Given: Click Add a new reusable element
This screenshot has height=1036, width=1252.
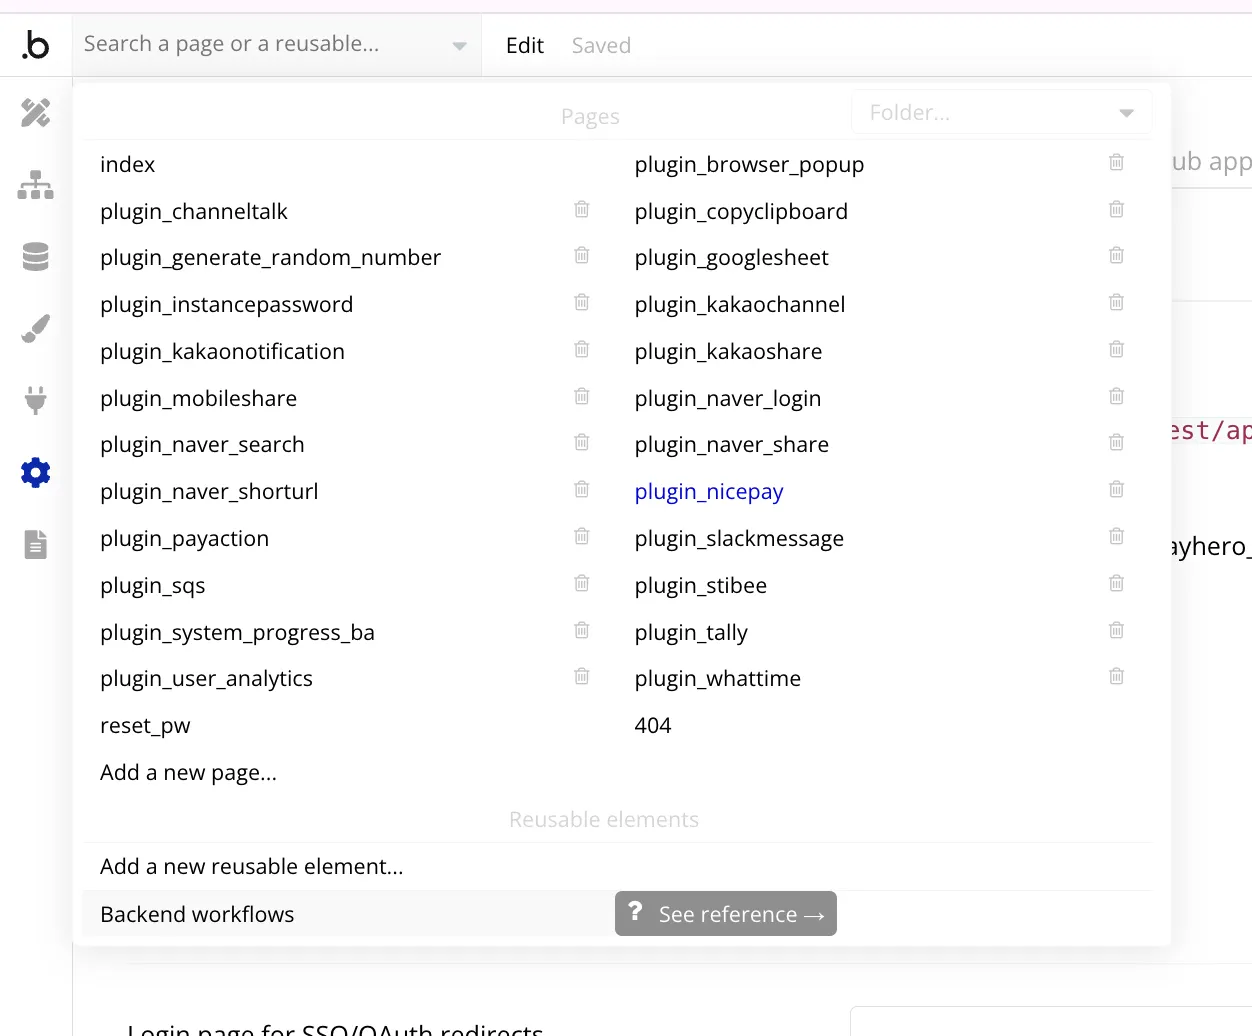Looking at the screenshot, I should point(251,867).
